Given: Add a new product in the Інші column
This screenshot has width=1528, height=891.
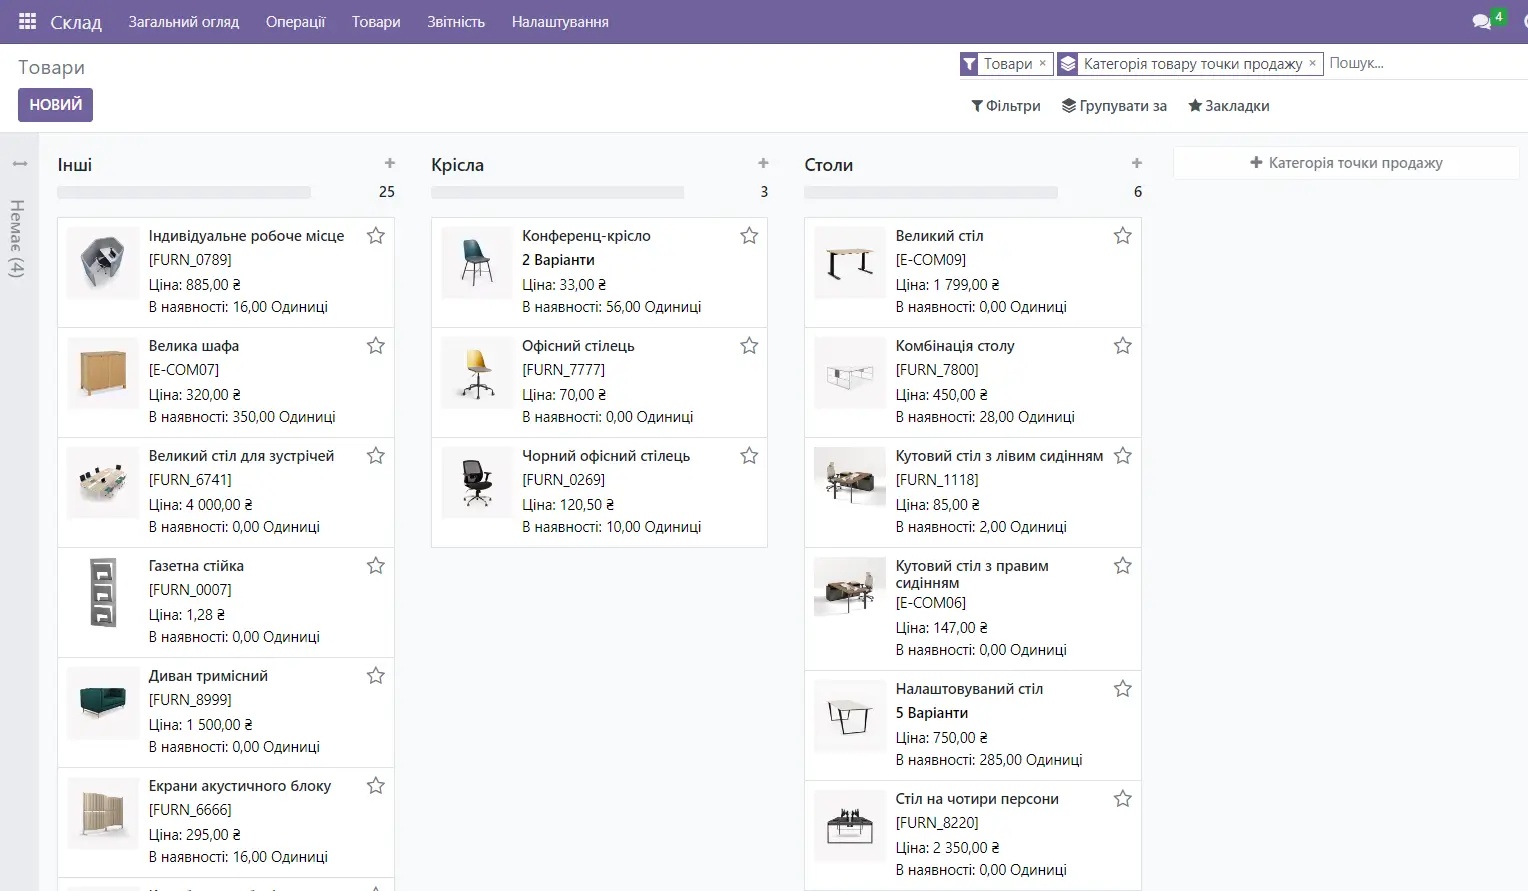Looking at the screenshot, I should (390, 162).
